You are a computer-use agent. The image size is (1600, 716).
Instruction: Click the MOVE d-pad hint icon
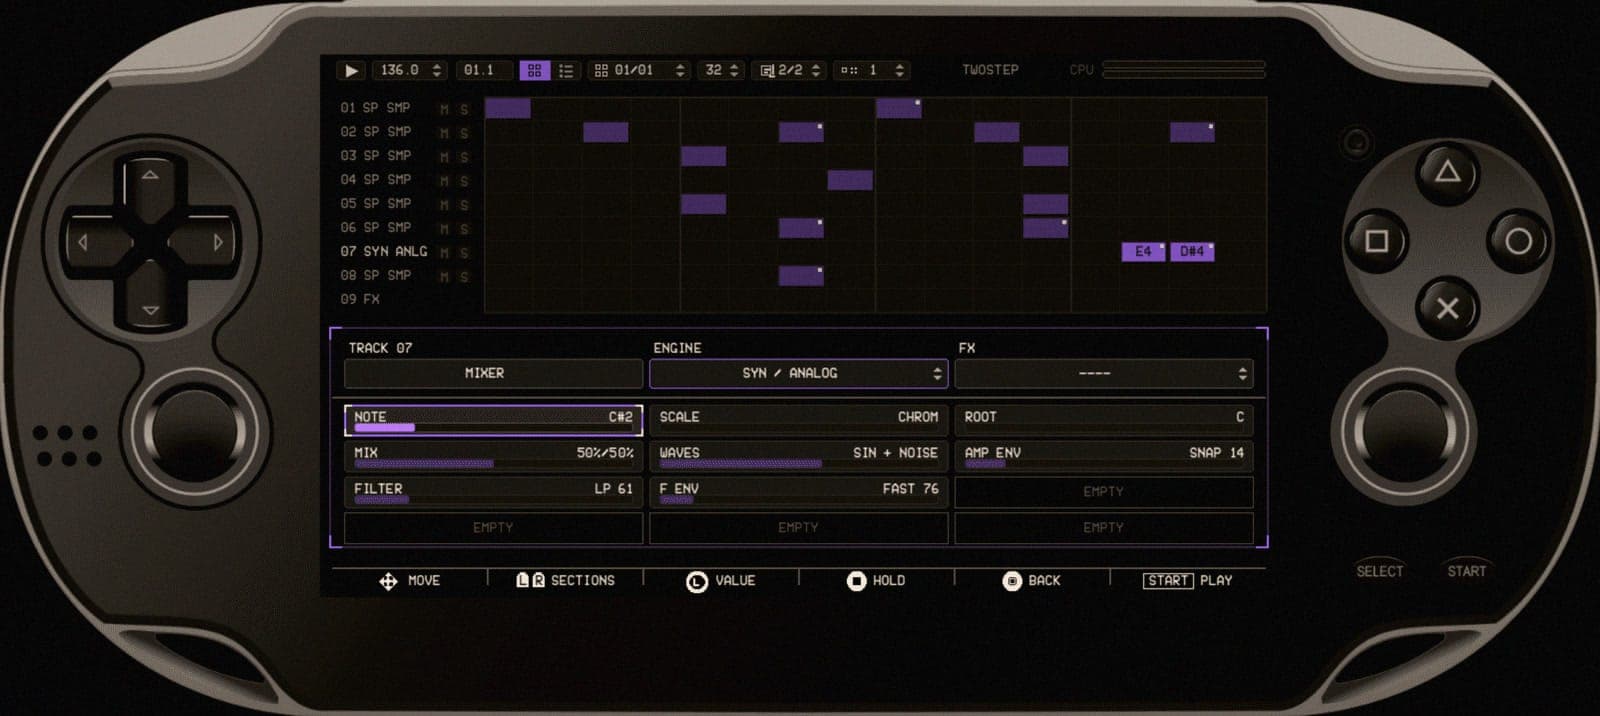(388, 581)
